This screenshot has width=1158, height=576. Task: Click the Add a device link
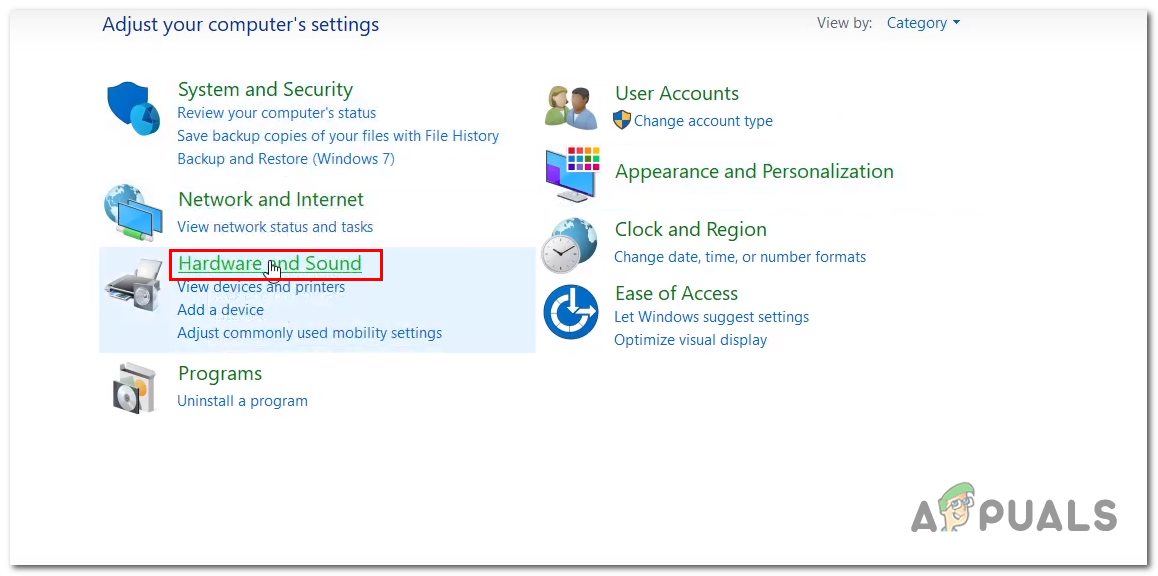click(221, 310)
